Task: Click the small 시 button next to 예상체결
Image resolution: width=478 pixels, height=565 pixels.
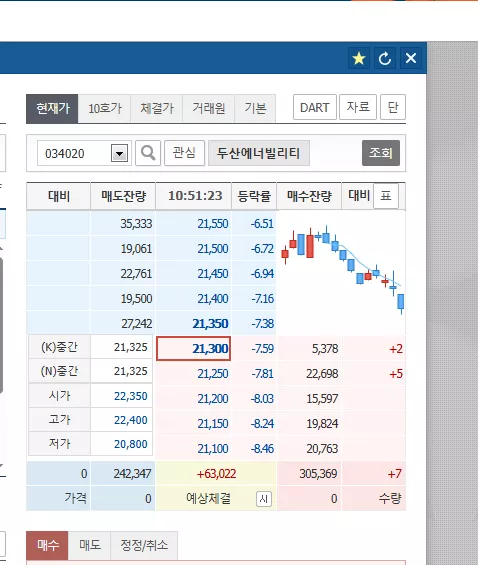Action: 264,499
